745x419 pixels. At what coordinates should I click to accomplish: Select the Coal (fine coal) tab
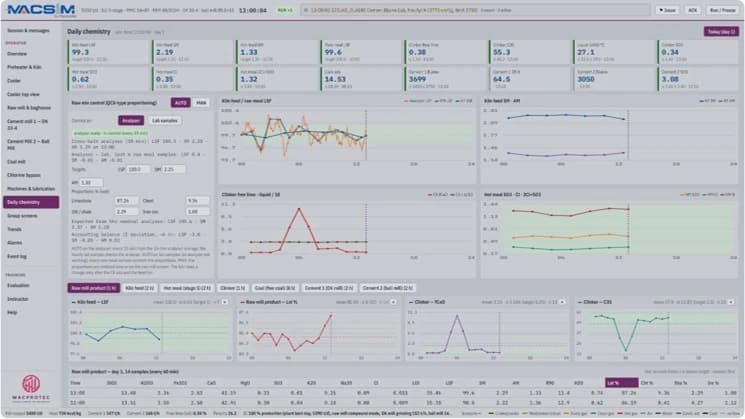(x=275, y=288)
